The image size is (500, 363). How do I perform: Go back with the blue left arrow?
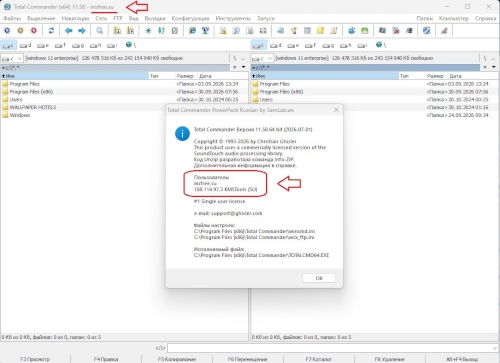(x=69, y=31)
